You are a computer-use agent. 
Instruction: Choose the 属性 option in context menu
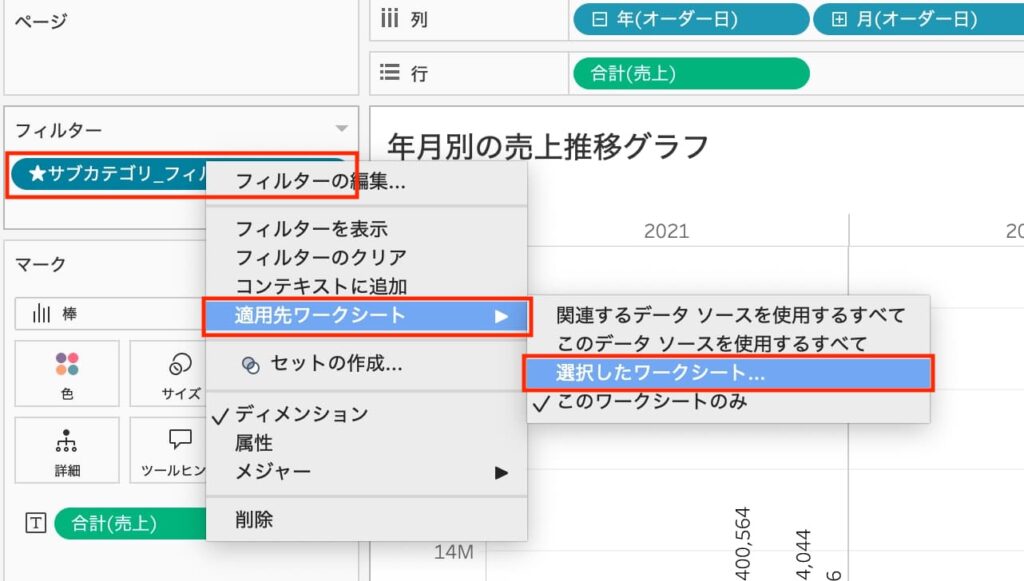tap(254, 442)
